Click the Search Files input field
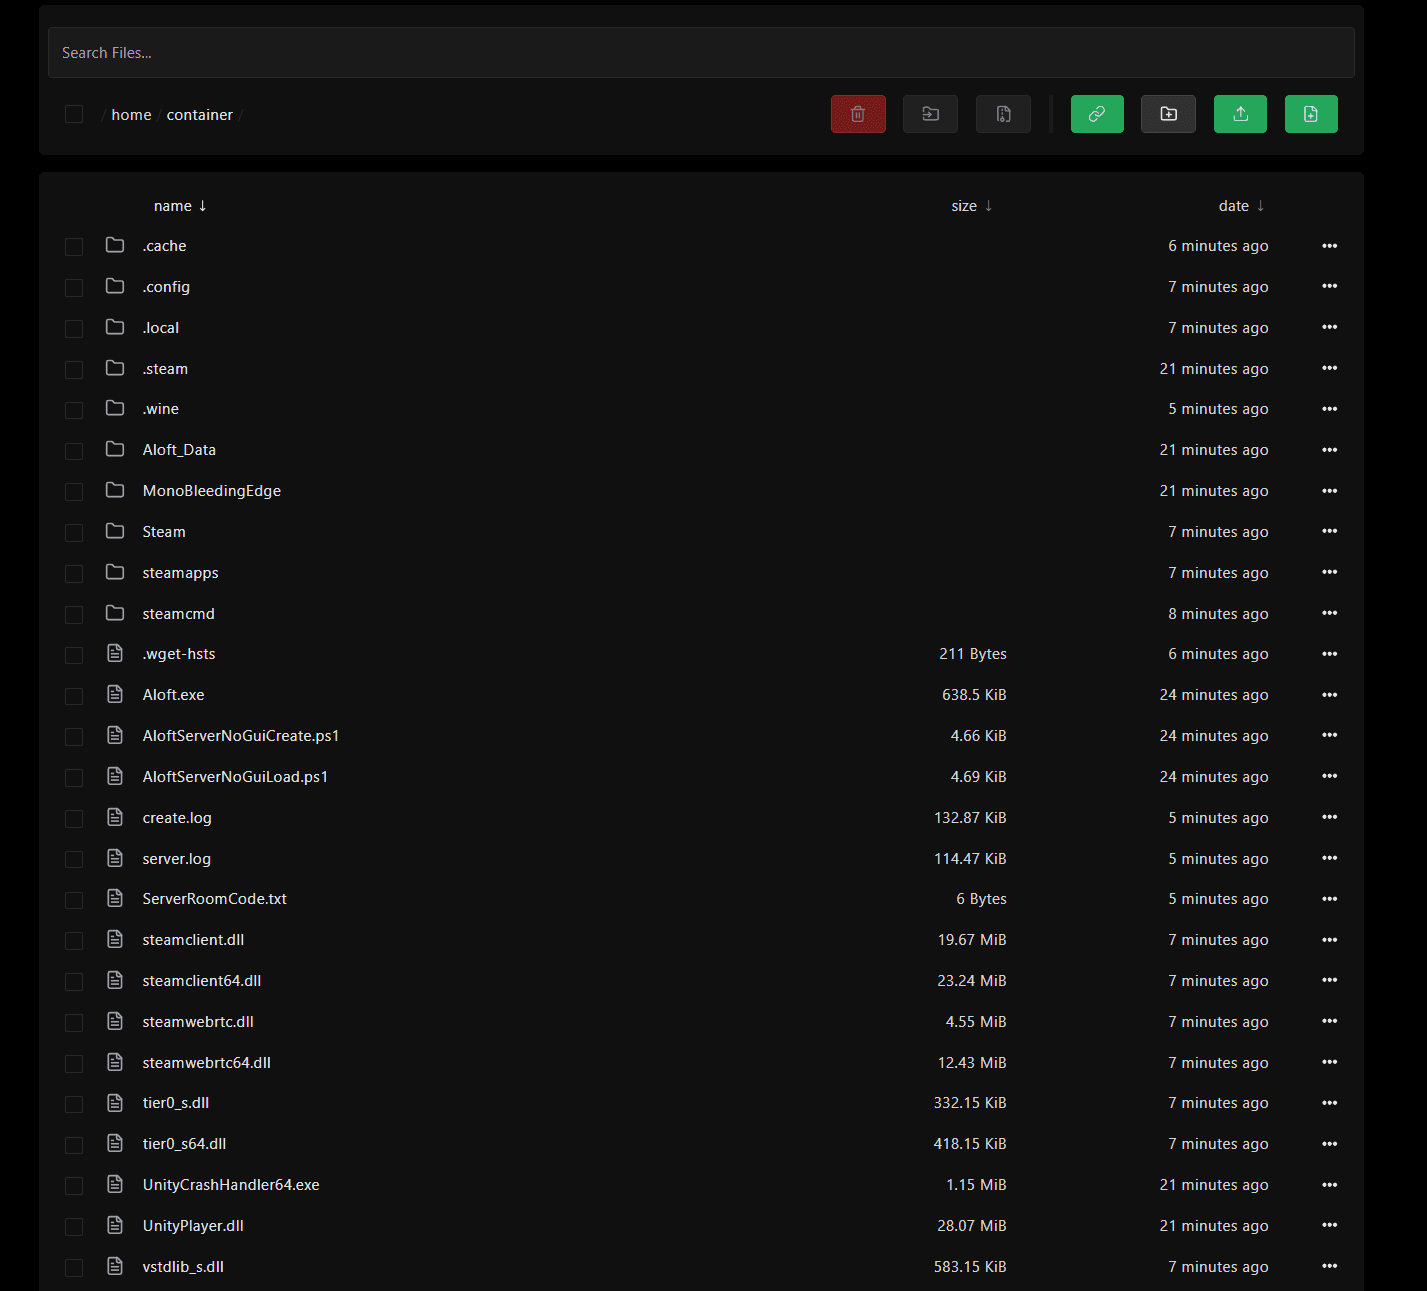This screenshot has height=1291, width=1427. pos(700,52)
